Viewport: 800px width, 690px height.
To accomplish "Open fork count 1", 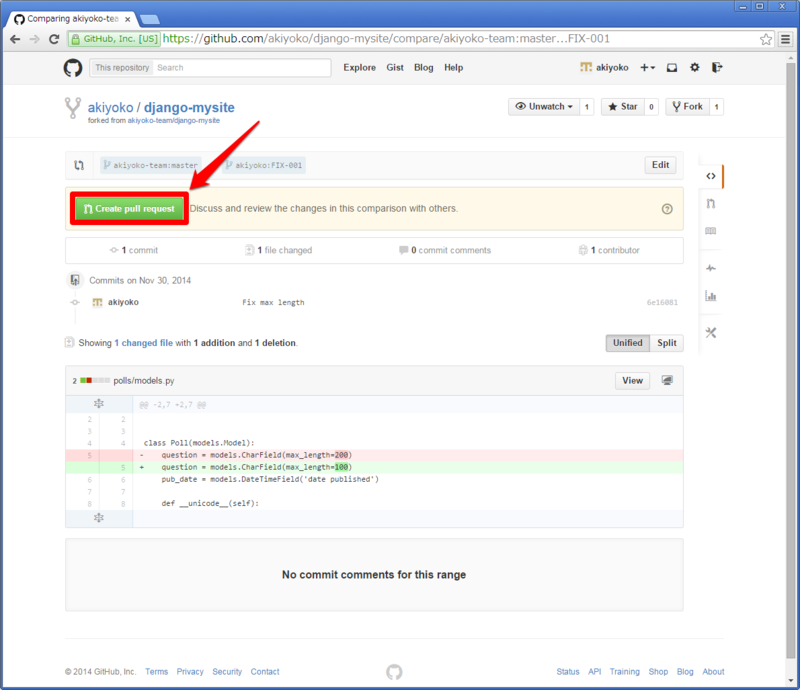I will pos(716,107).
